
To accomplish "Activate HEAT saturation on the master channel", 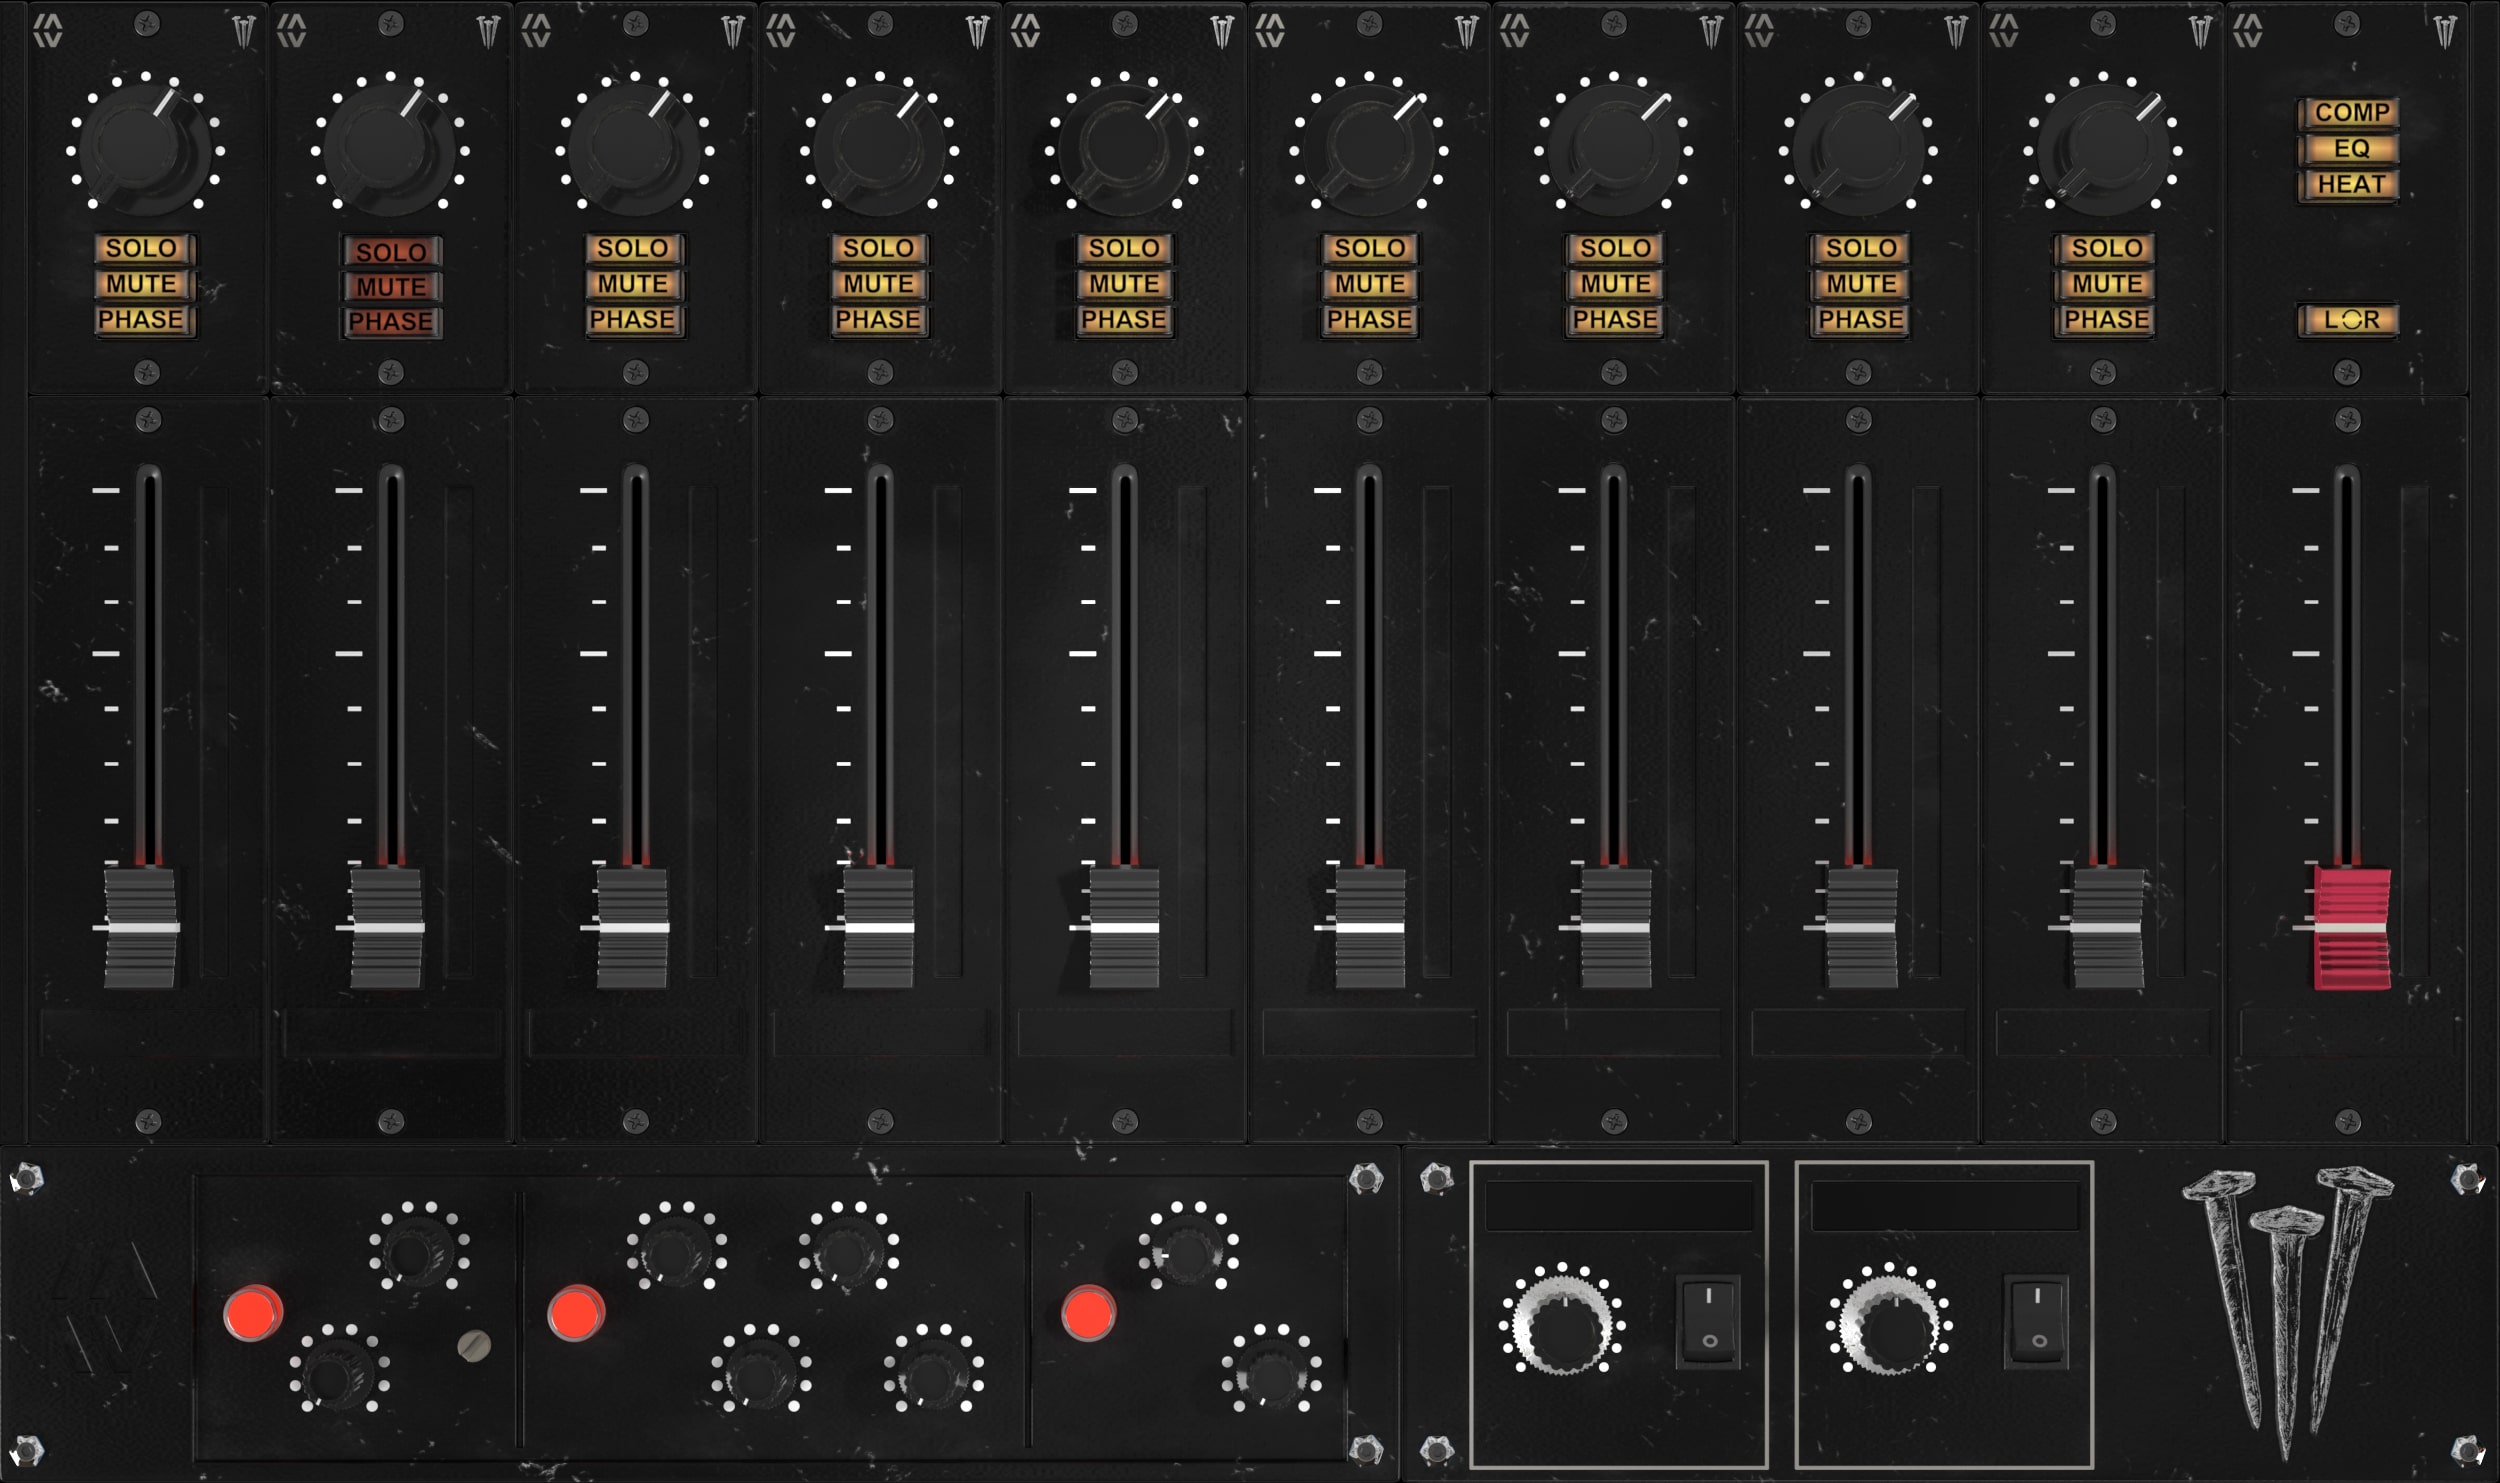I will 2347,183.
